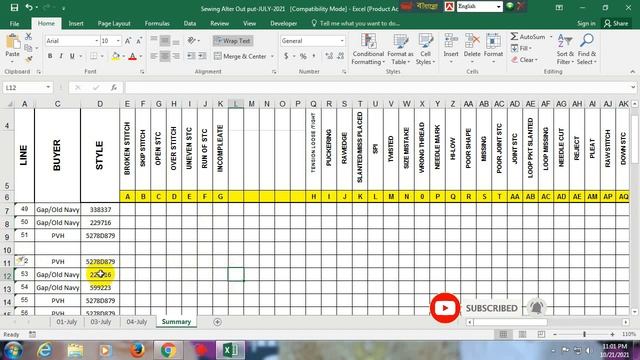Toggle bold formatting
640x360 pixels.
tap(50, 56)
